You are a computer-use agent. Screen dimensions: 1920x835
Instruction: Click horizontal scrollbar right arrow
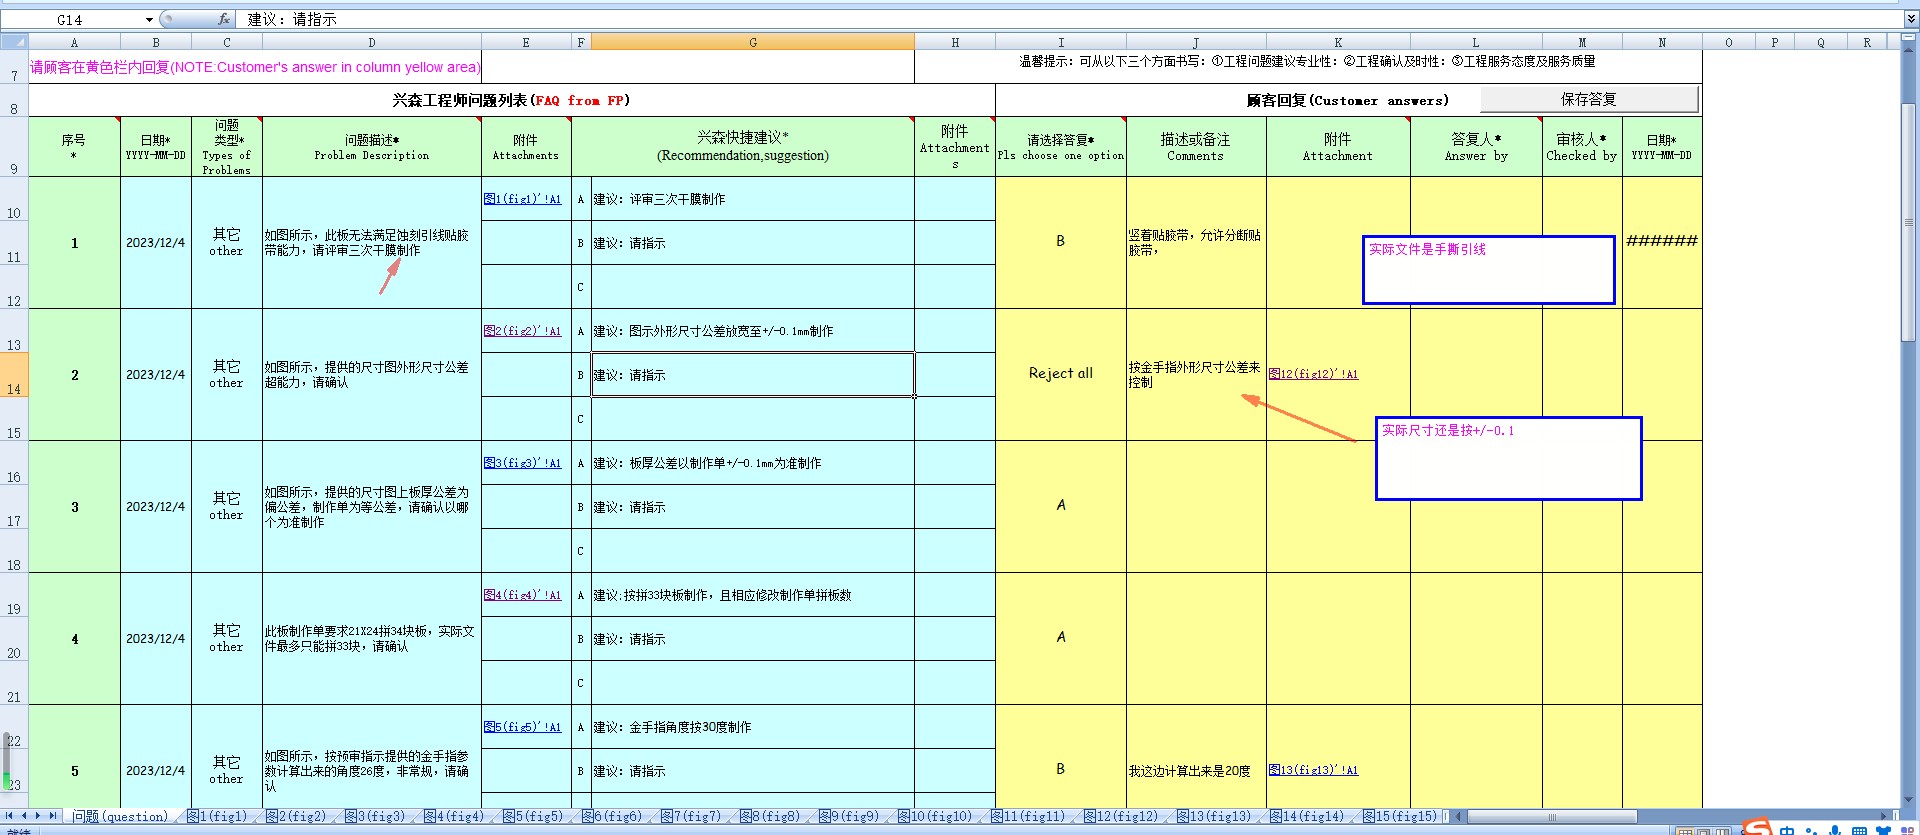coord(1884,816)
